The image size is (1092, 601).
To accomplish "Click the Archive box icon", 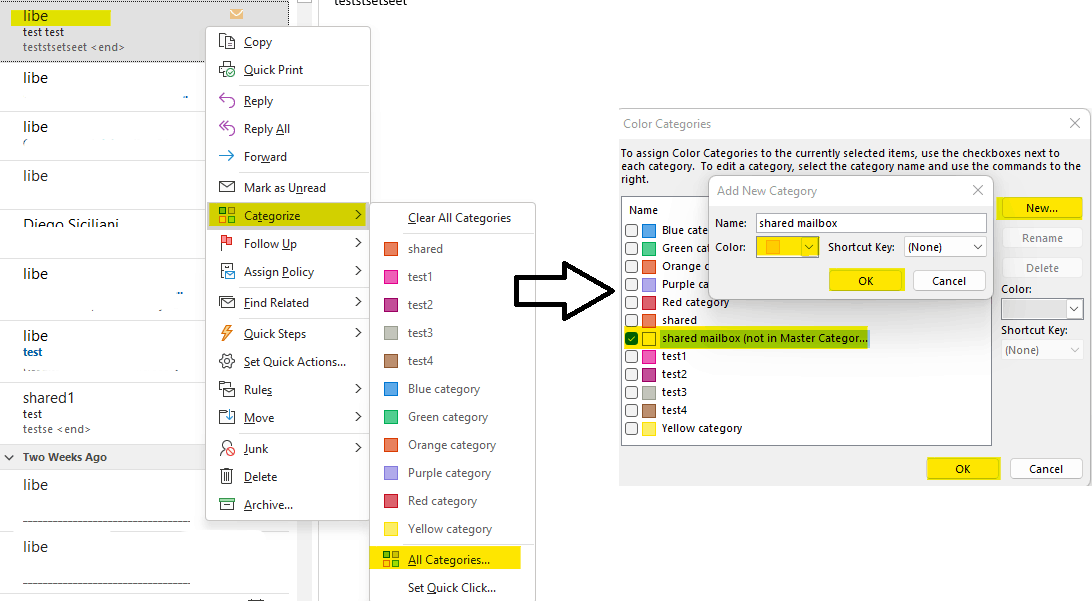I will click(x=226, y=504).
